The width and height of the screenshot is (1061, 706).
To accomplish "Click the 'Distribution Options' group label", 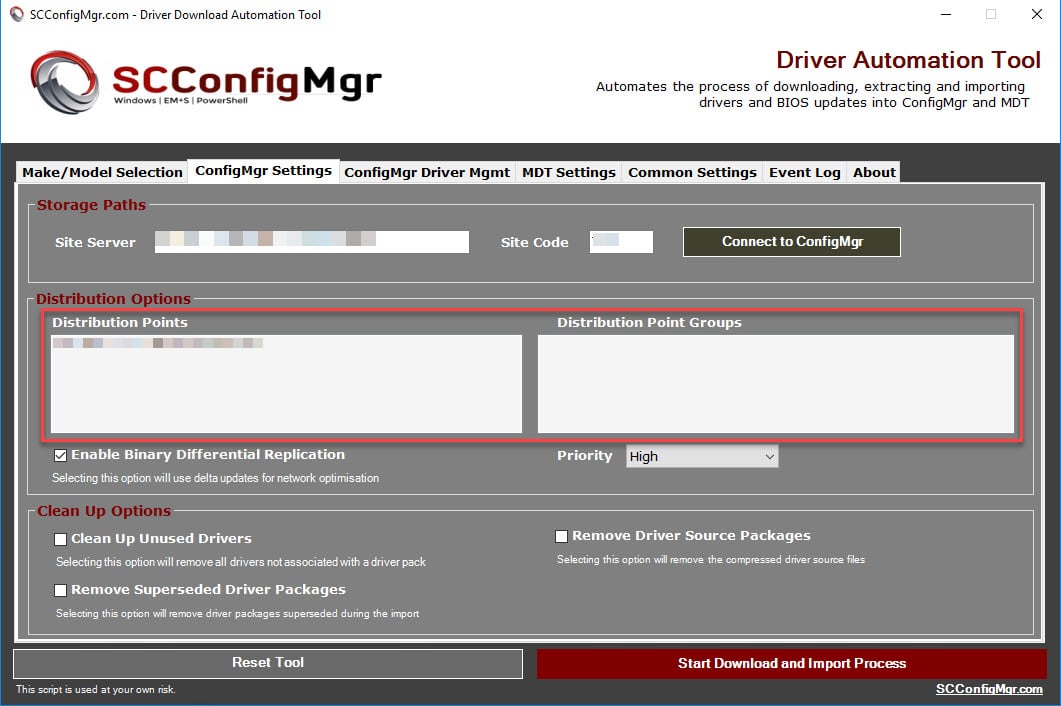I will pyautogui.click(x=114, y=299).
